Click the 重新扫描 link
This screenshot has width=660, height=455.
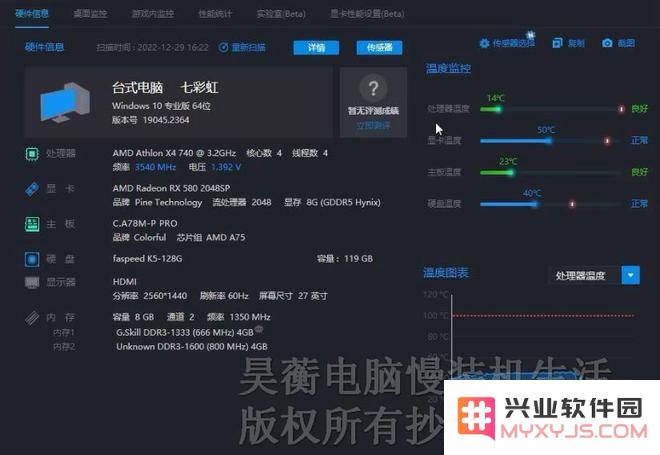249,48
